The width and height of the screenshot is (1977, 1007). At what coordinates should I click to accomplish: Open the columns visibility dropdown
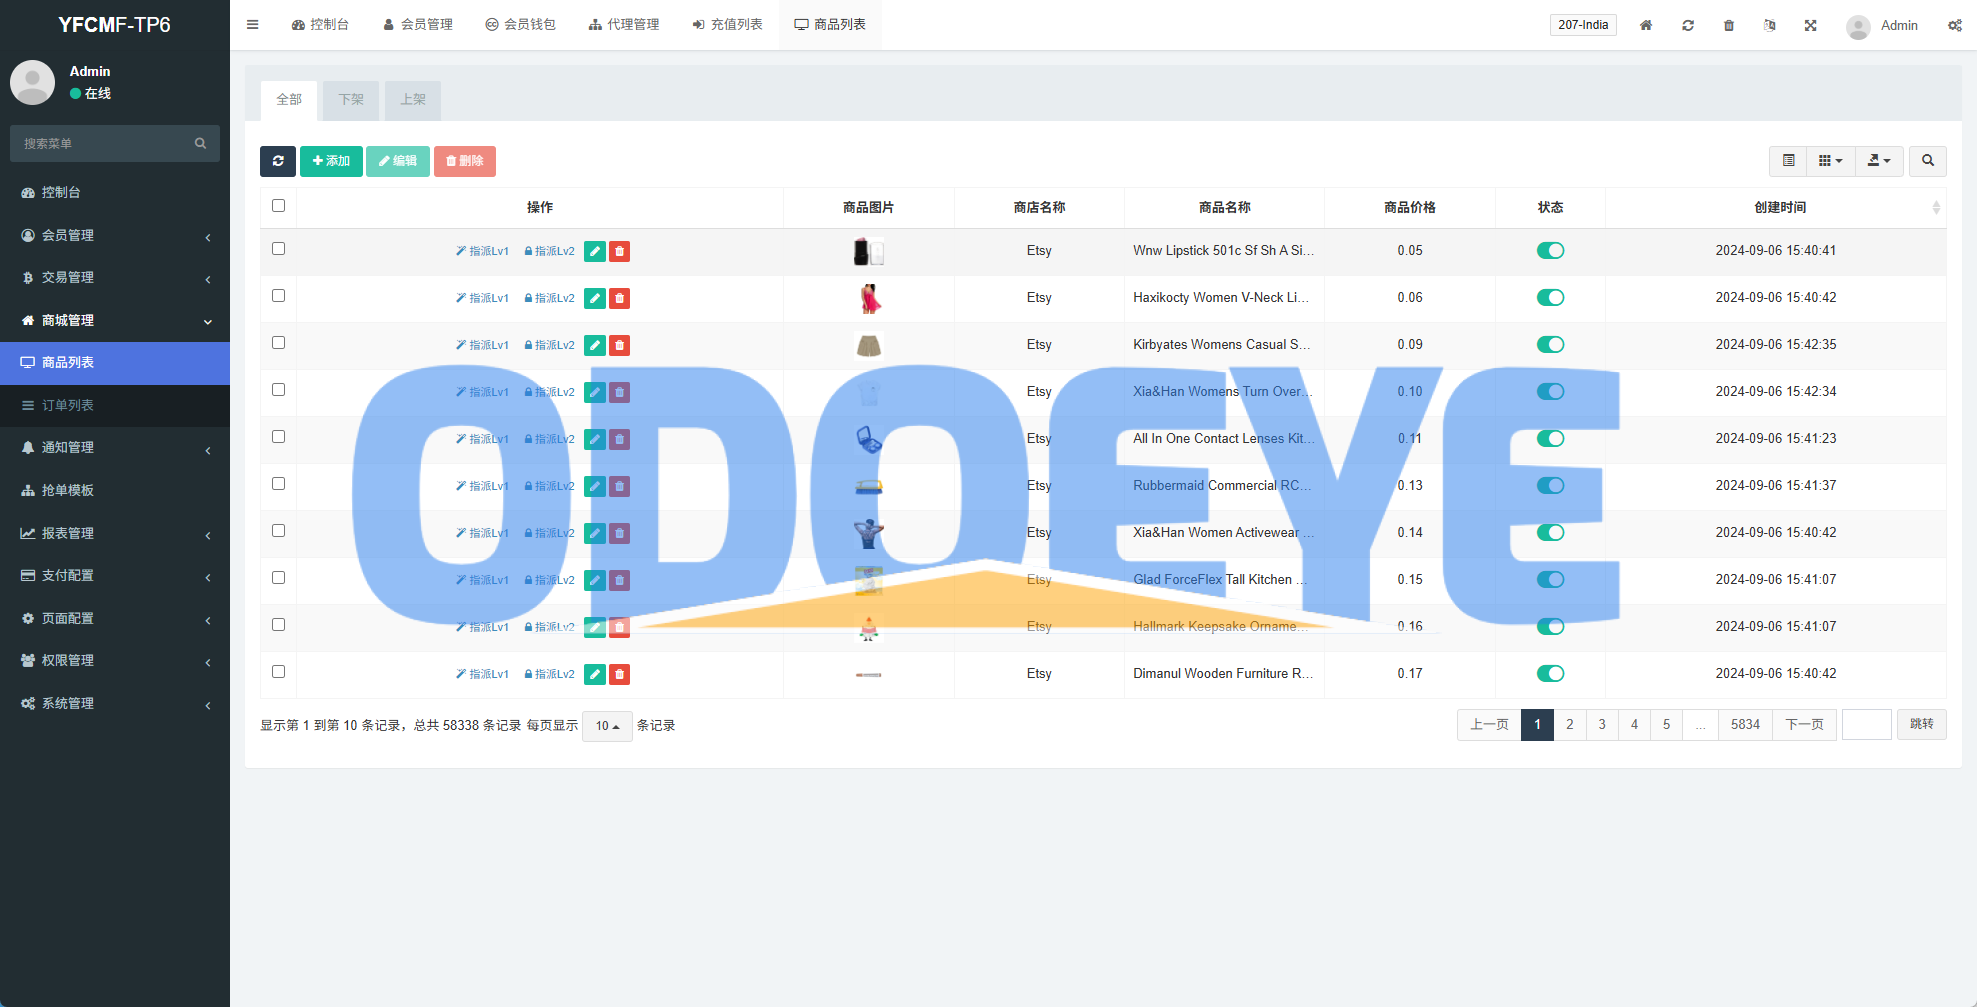1830,161
